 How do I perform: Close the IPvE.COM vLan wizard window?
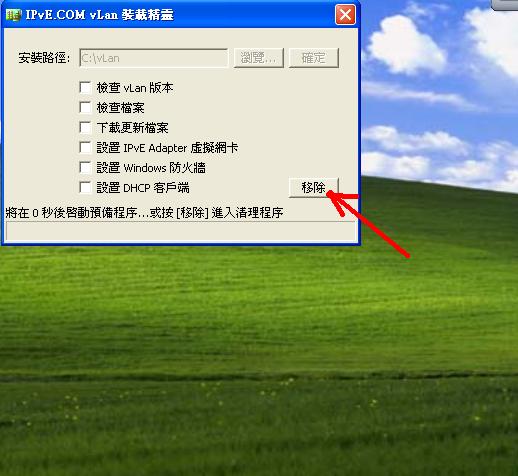tap(345, 15)
